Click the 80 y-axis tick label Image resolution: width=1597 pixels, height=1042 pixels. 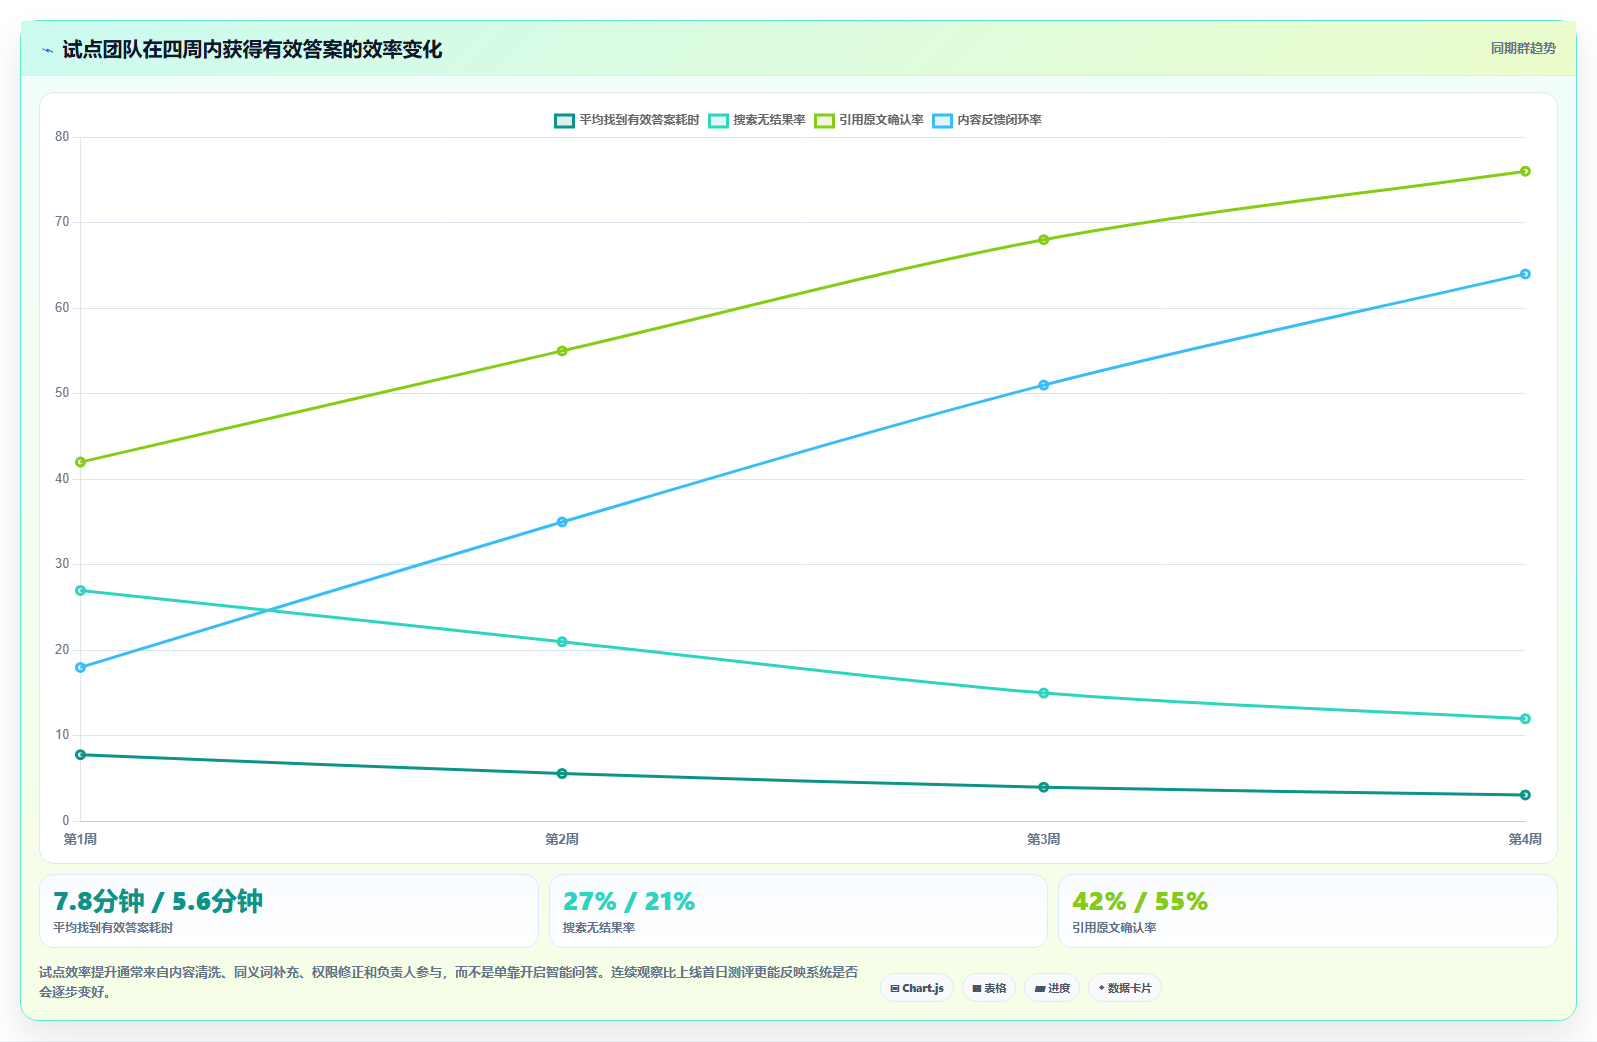pyautogui.click(x=62, y=137)
